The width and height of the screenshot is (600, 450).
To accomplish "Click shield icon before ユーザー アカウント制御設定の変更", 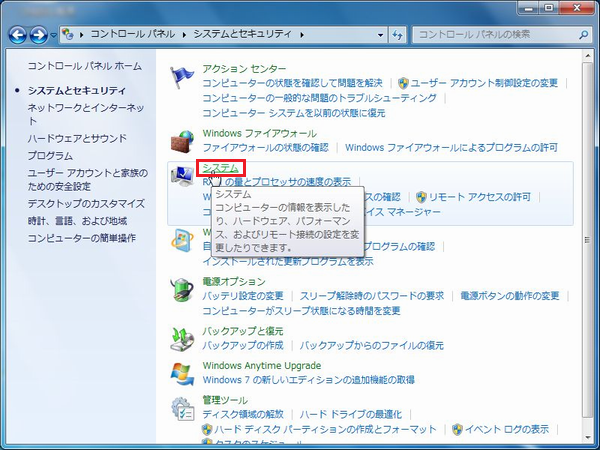I will [x=403, y=83].
